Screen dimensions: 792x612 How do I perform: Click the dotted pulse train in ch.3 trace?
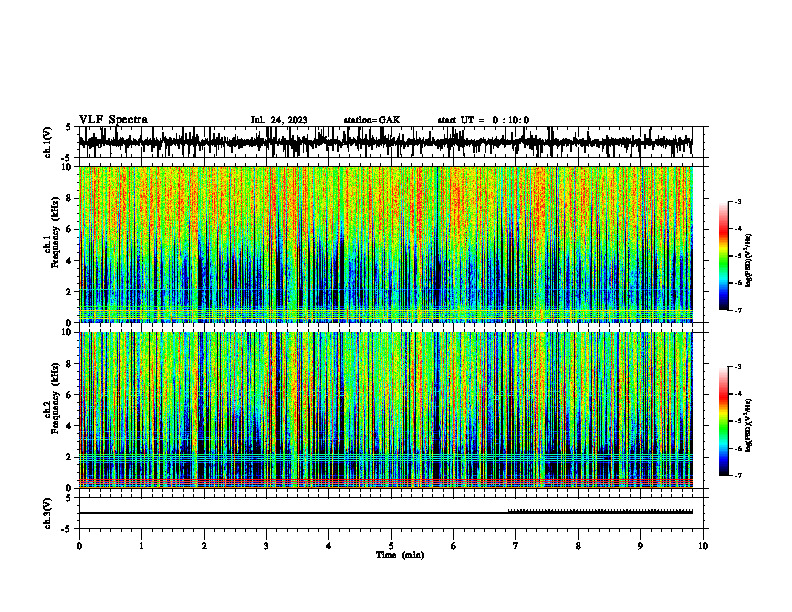point(600,511)
